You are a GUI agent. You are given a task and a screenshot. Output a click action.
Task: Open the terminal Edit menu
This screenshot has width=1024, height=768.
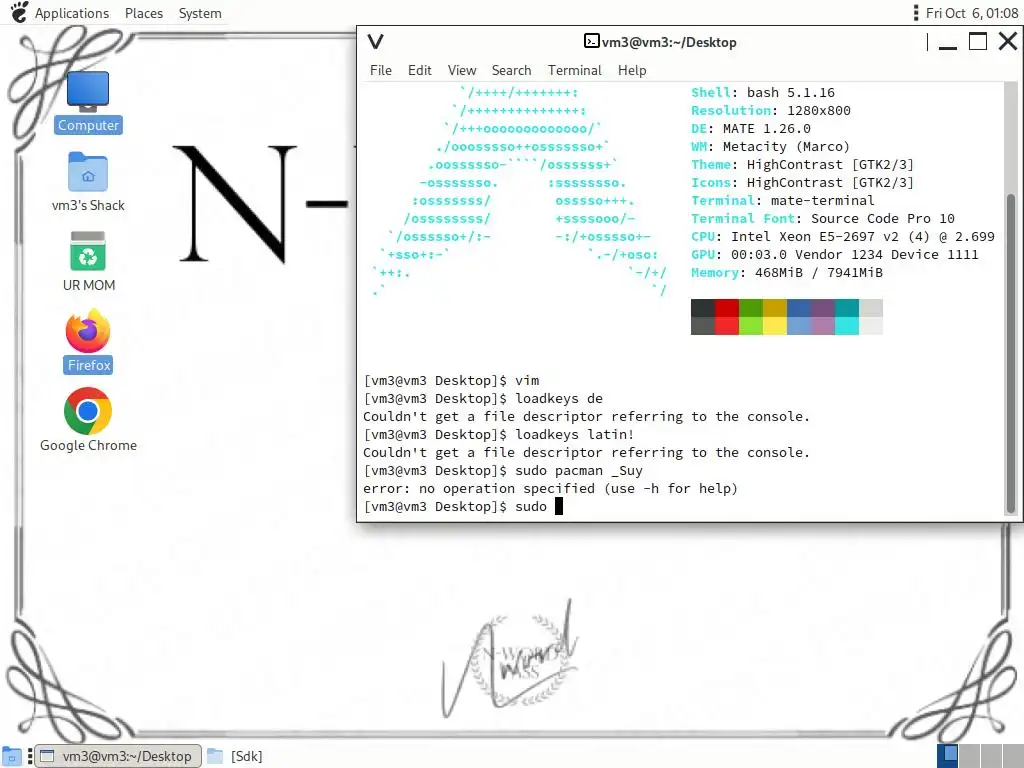coord(419,70)
